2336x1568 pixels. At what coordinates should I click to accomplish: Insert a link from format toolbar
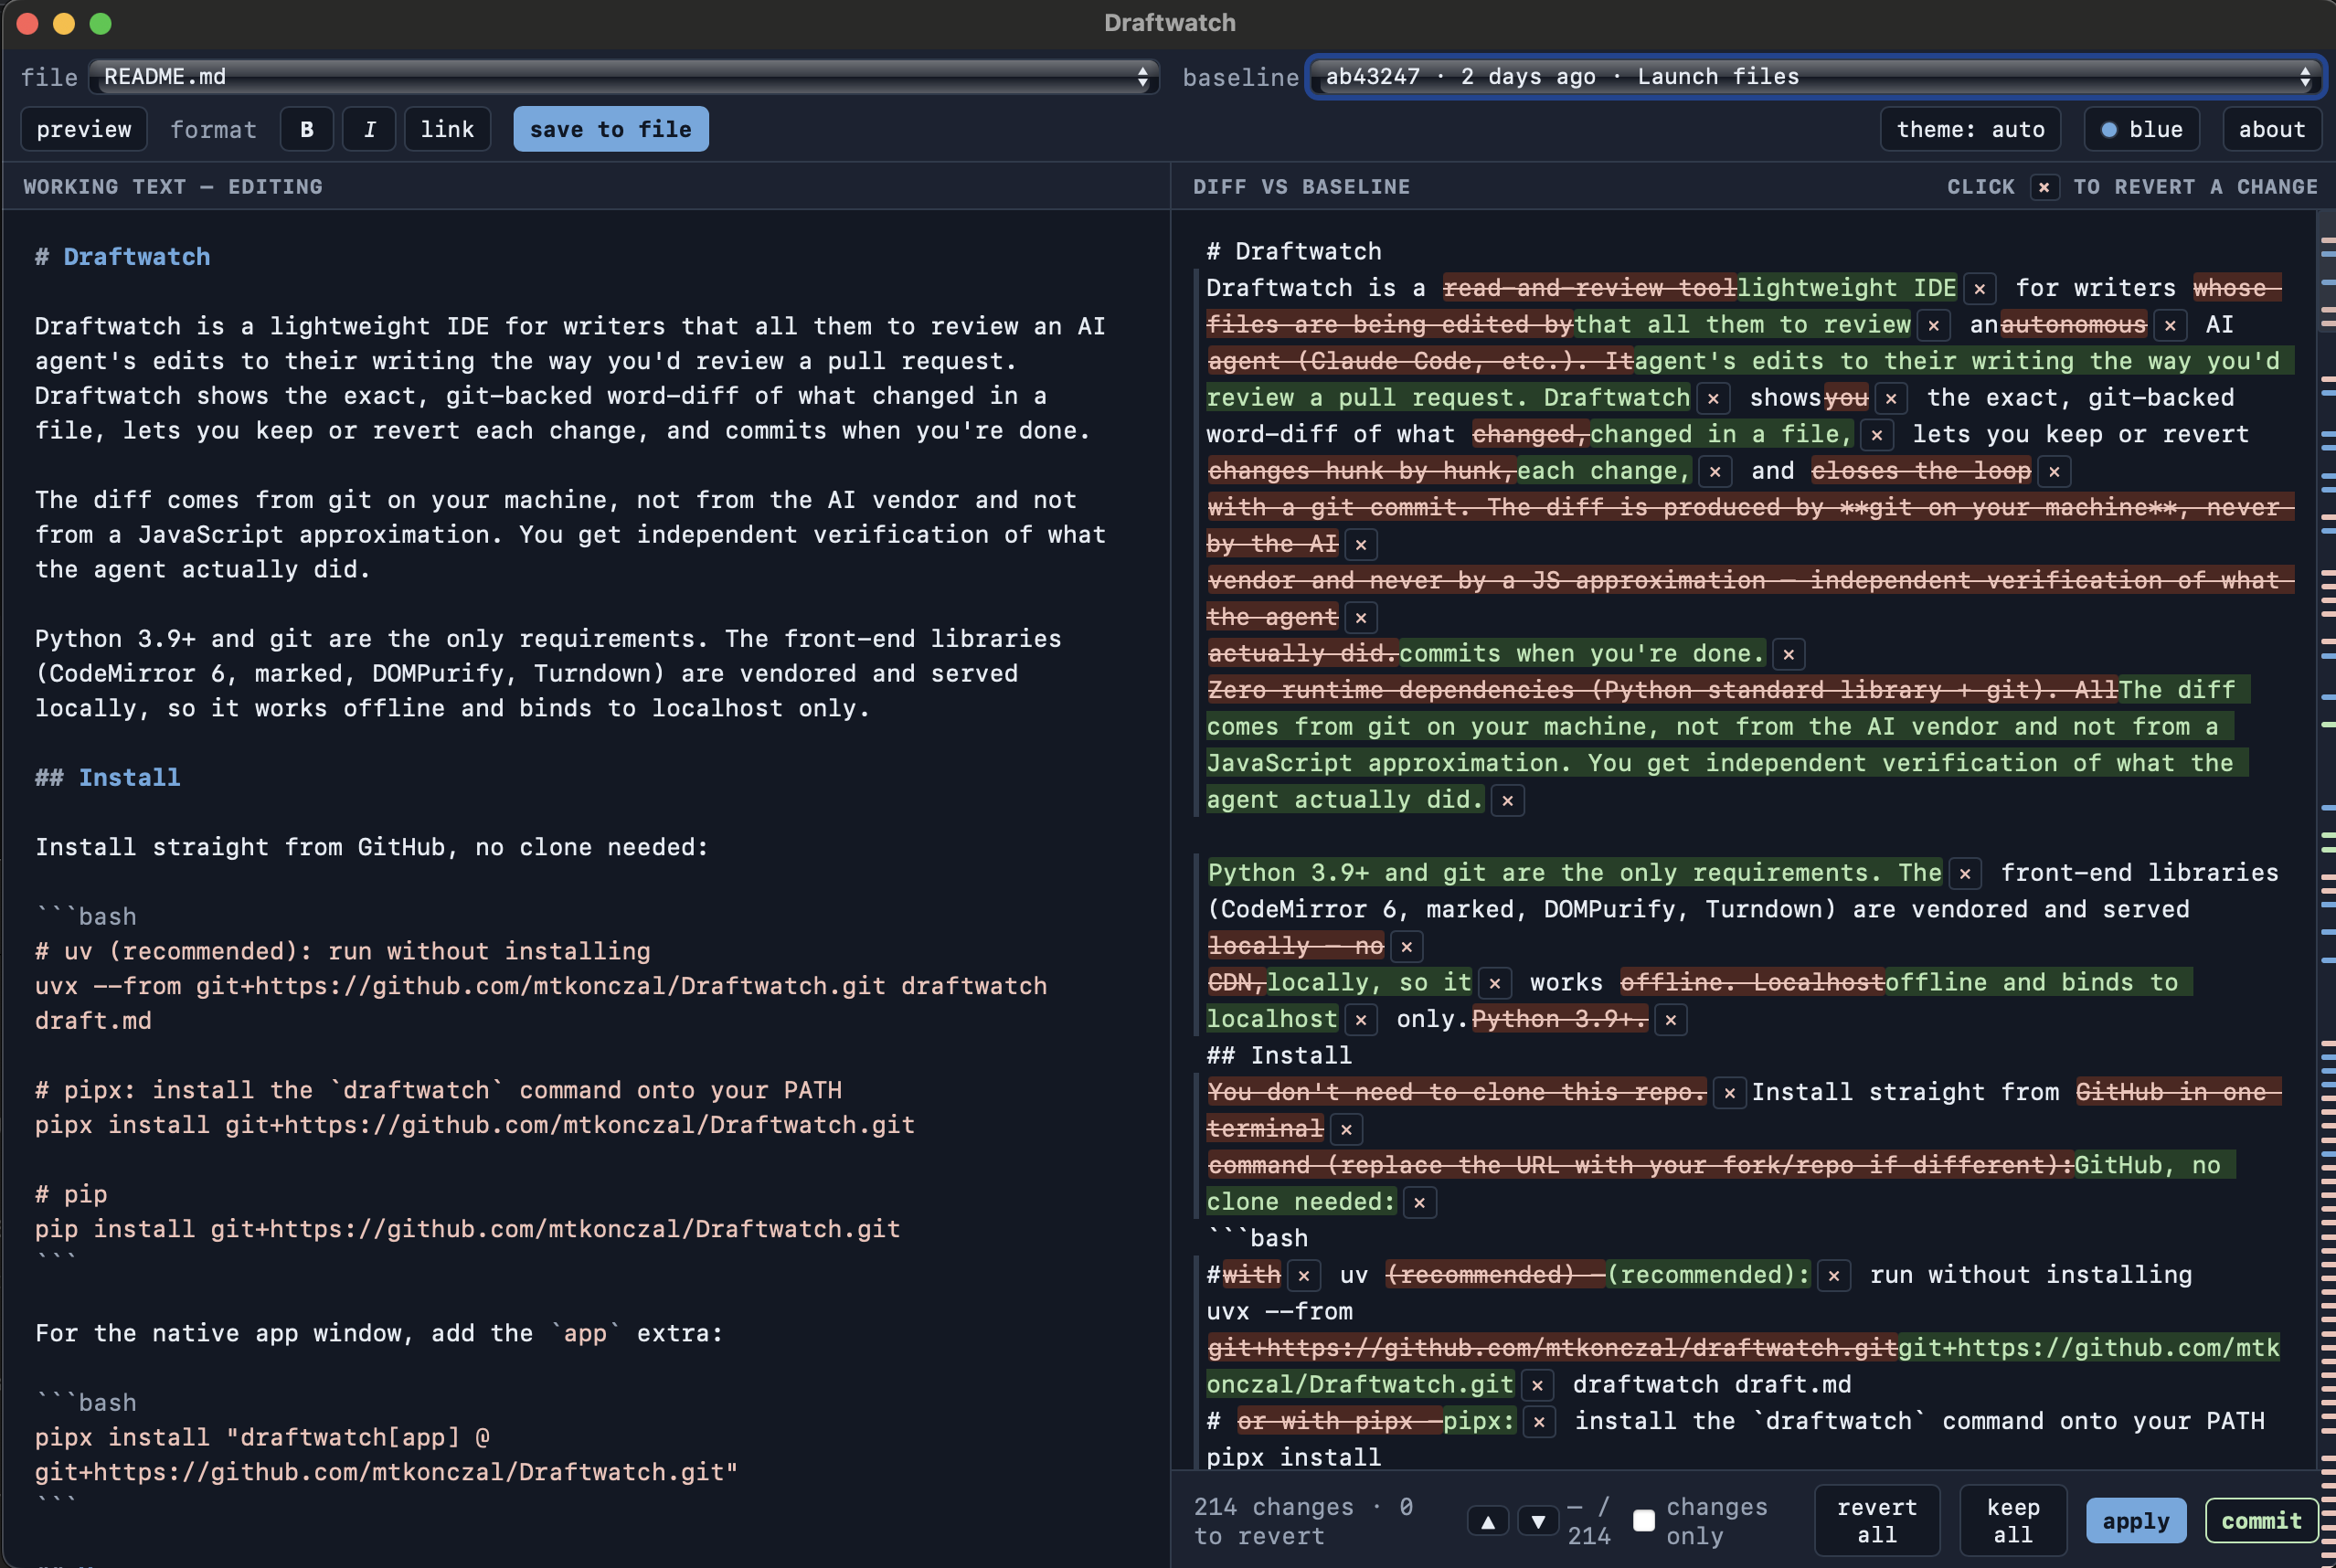click(447, 129)
